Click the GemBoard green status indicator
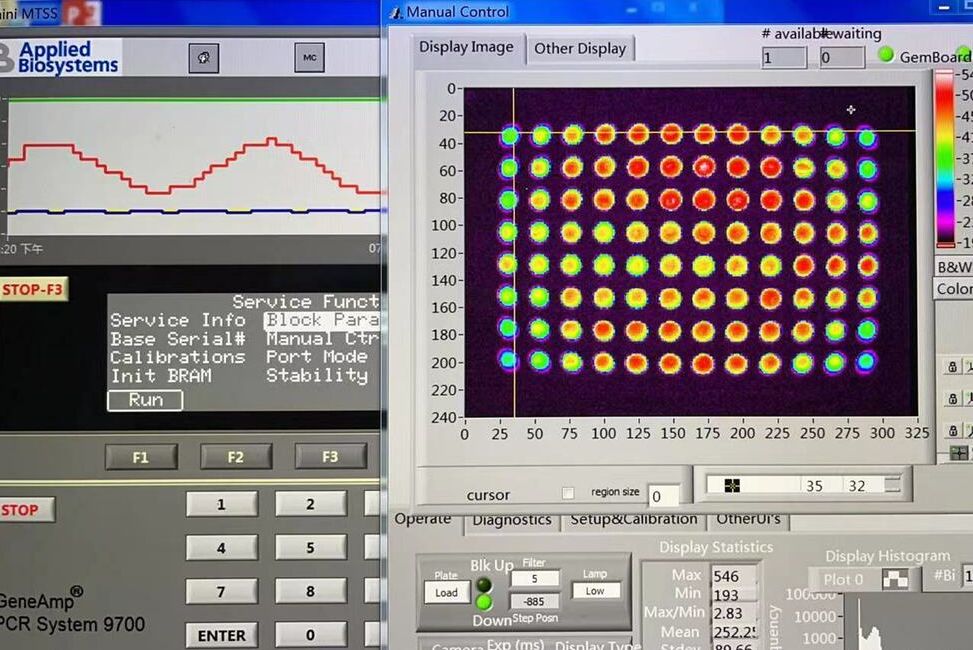 (x=885, y=55)
